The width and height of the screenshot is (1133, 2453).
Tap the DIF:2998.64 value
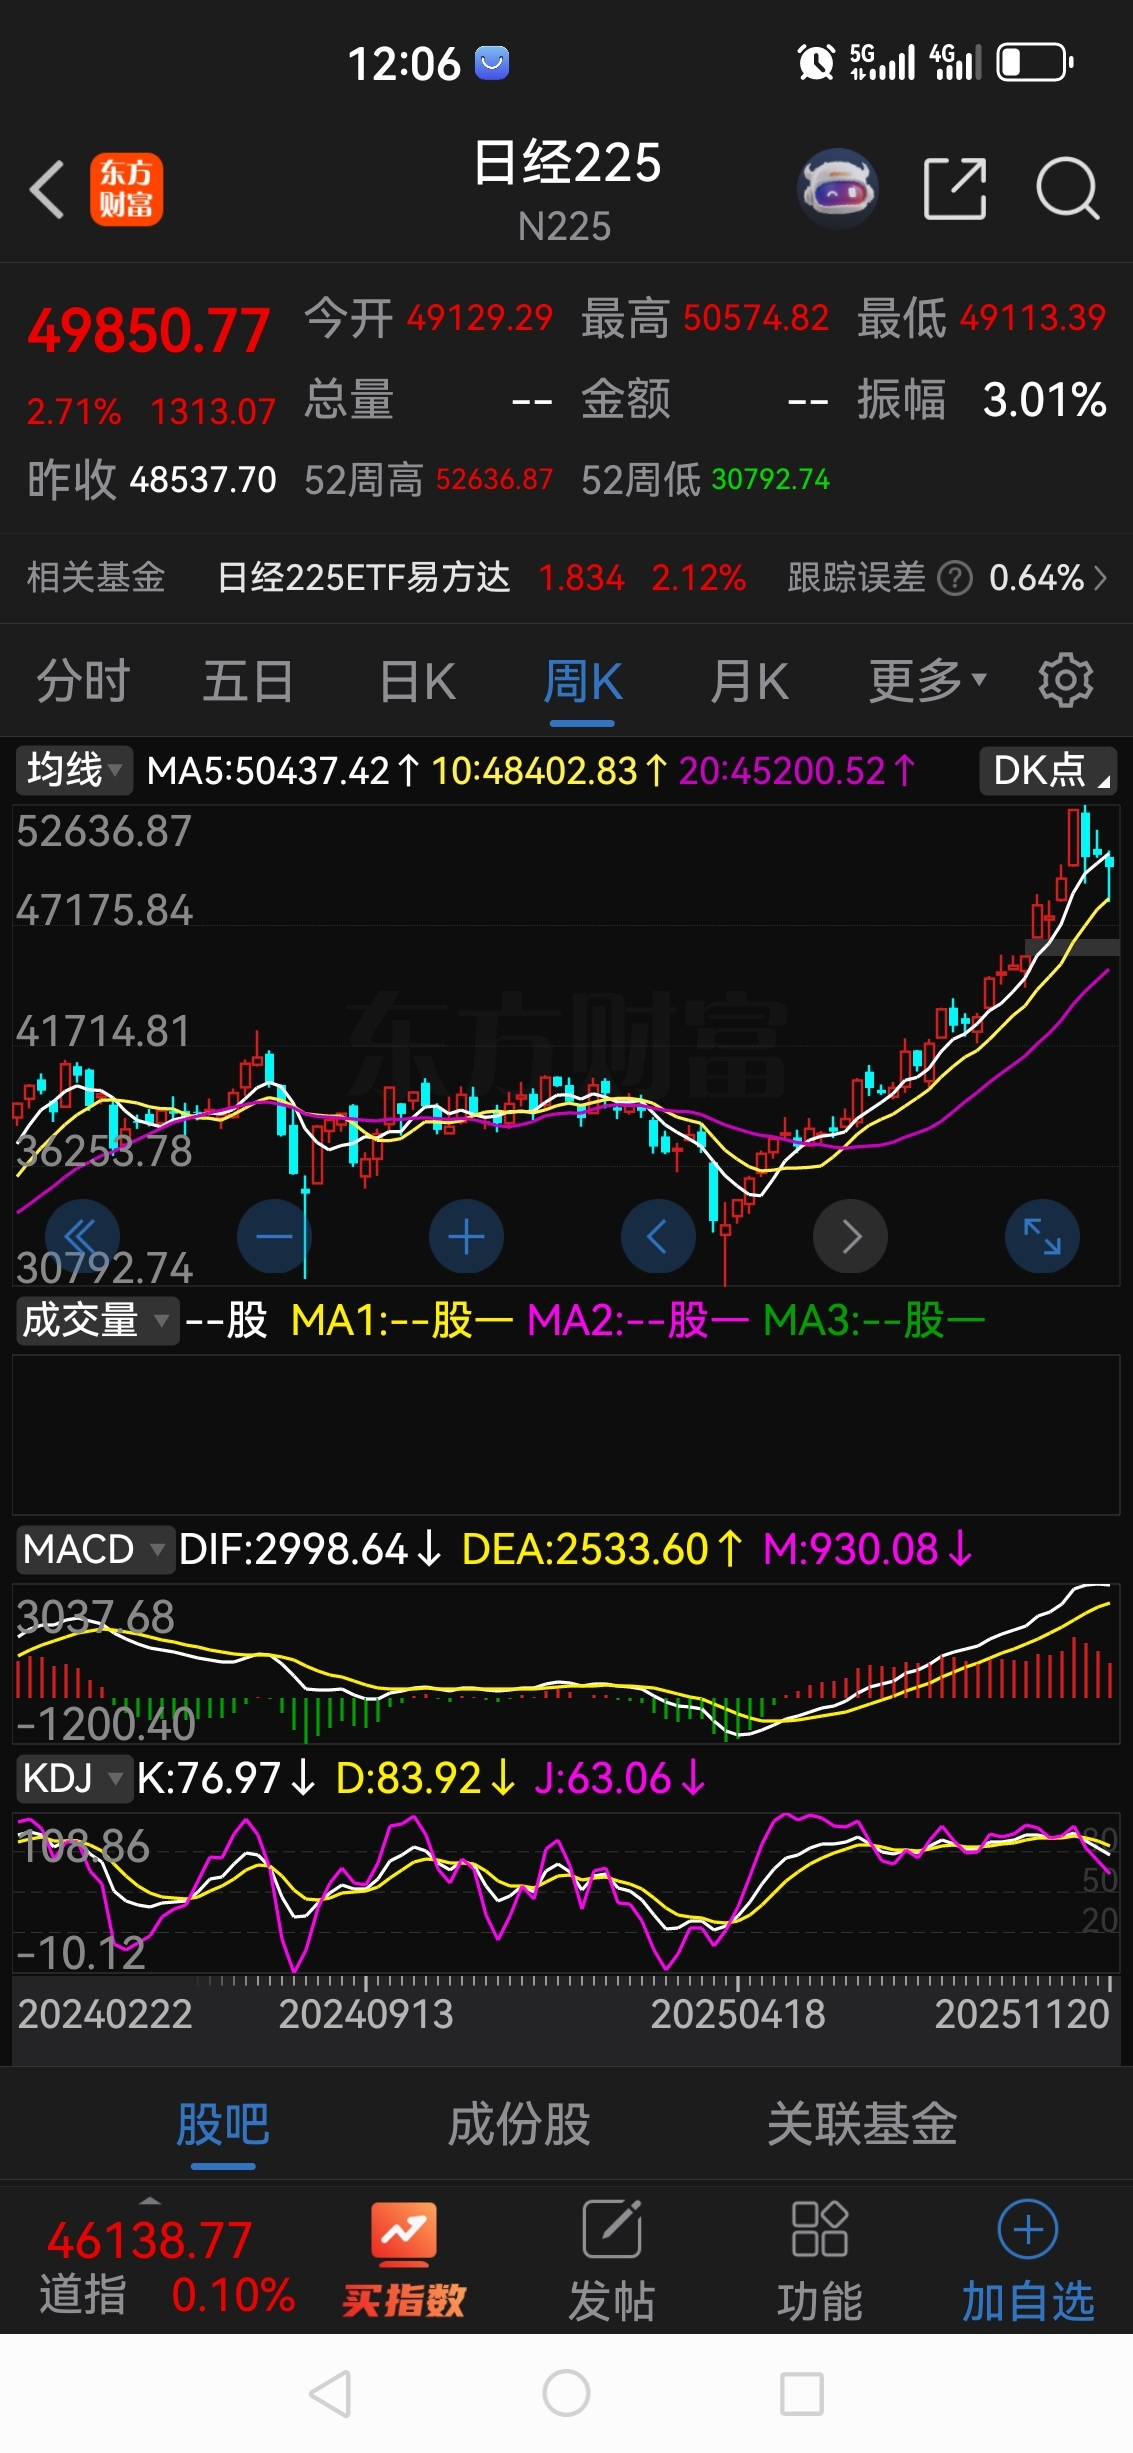[x=310, y=1550]
